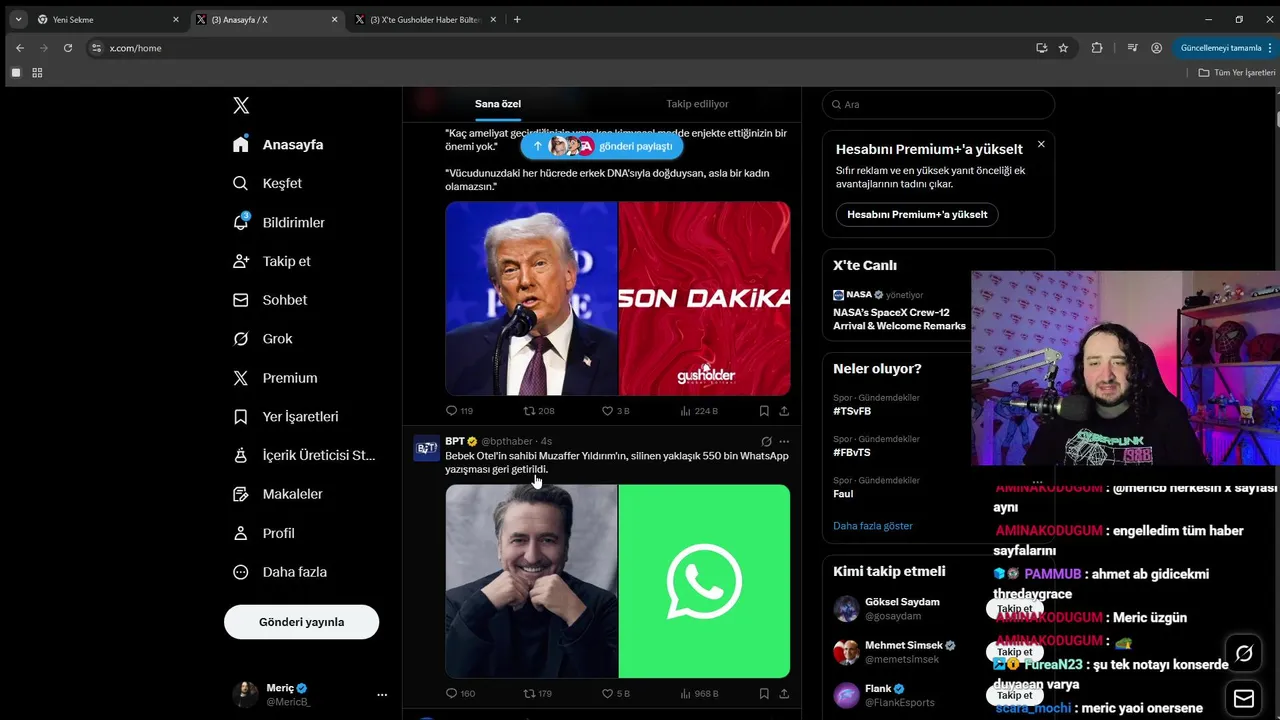Screen dimensions: 1280x720
Task: Open Takip et in the sidebar
Action: tap(271, 261)
